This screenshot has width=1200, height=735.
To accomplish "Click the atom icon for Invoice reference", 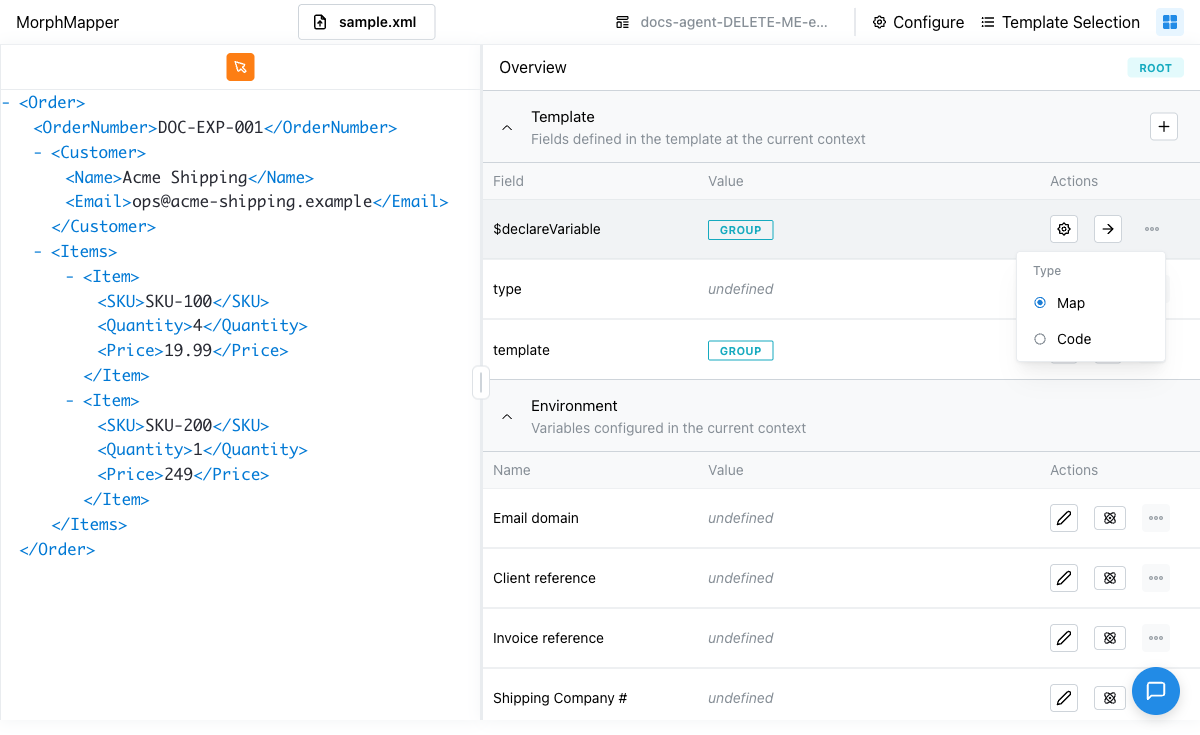I will coord(1110,638).
